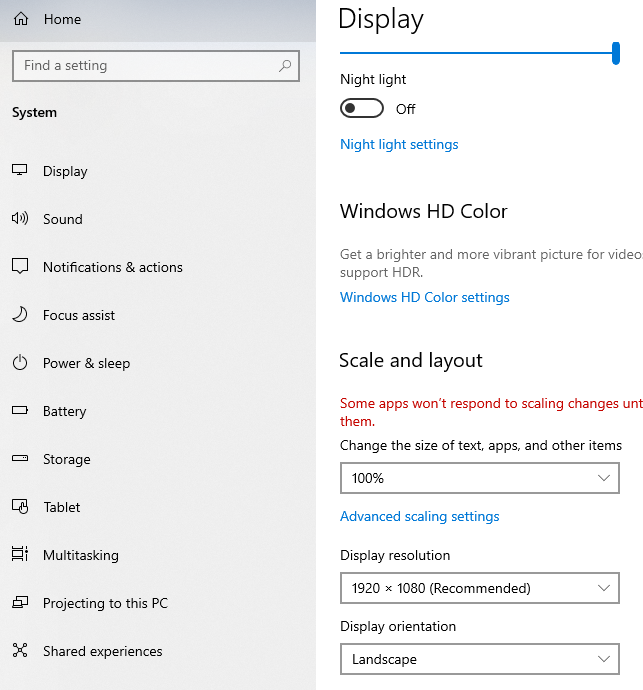Click the Find a setting search box
Image resolution: width=643 pixels, height=690 pixels.
click(x=156, y=66)
